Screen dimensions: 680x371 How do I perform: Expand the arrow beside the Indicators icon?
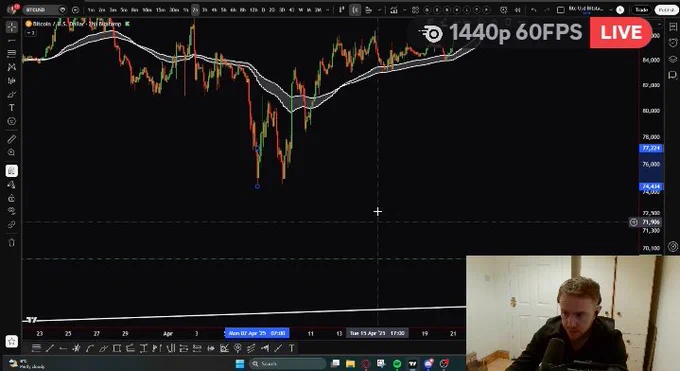(404, 10)
